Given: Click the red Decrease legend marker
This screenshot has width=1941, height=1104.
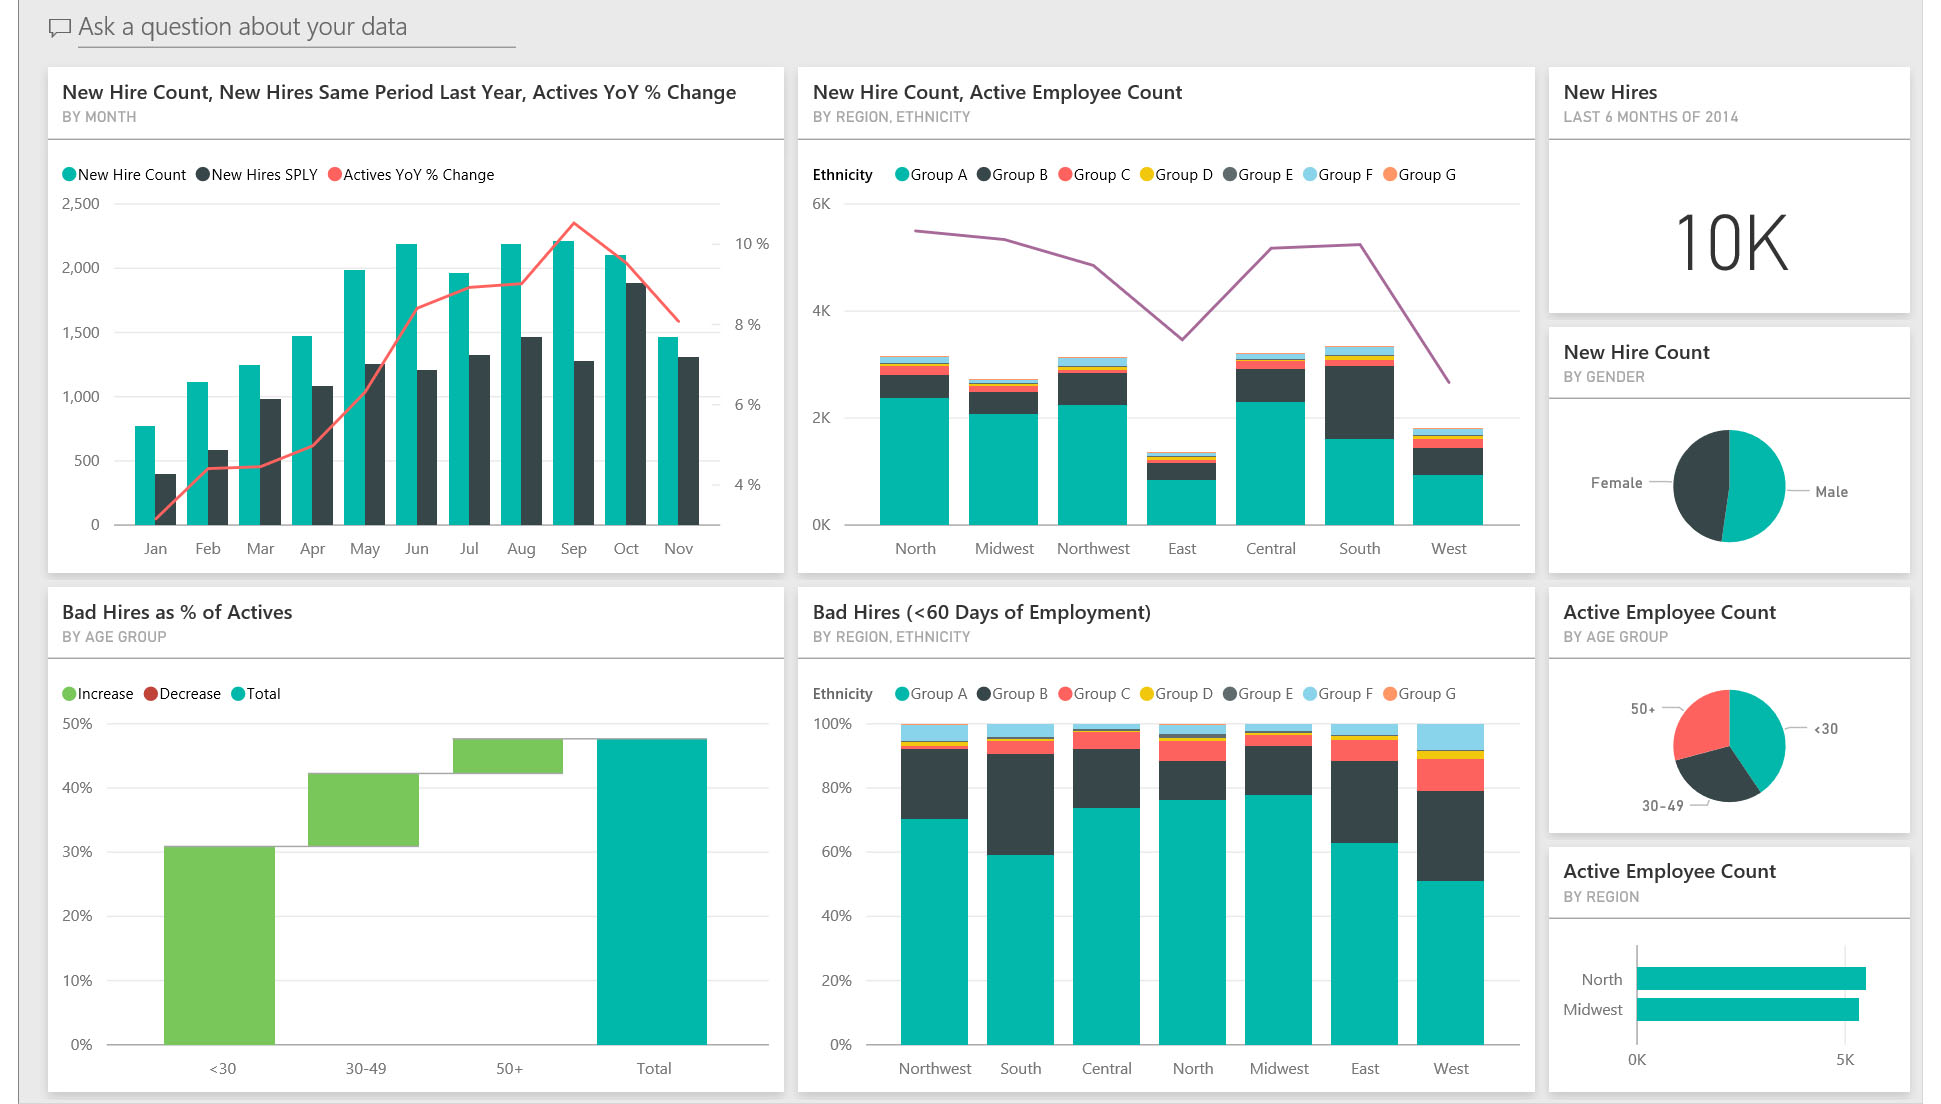Looking at the screenshot, I should point(150,693).
